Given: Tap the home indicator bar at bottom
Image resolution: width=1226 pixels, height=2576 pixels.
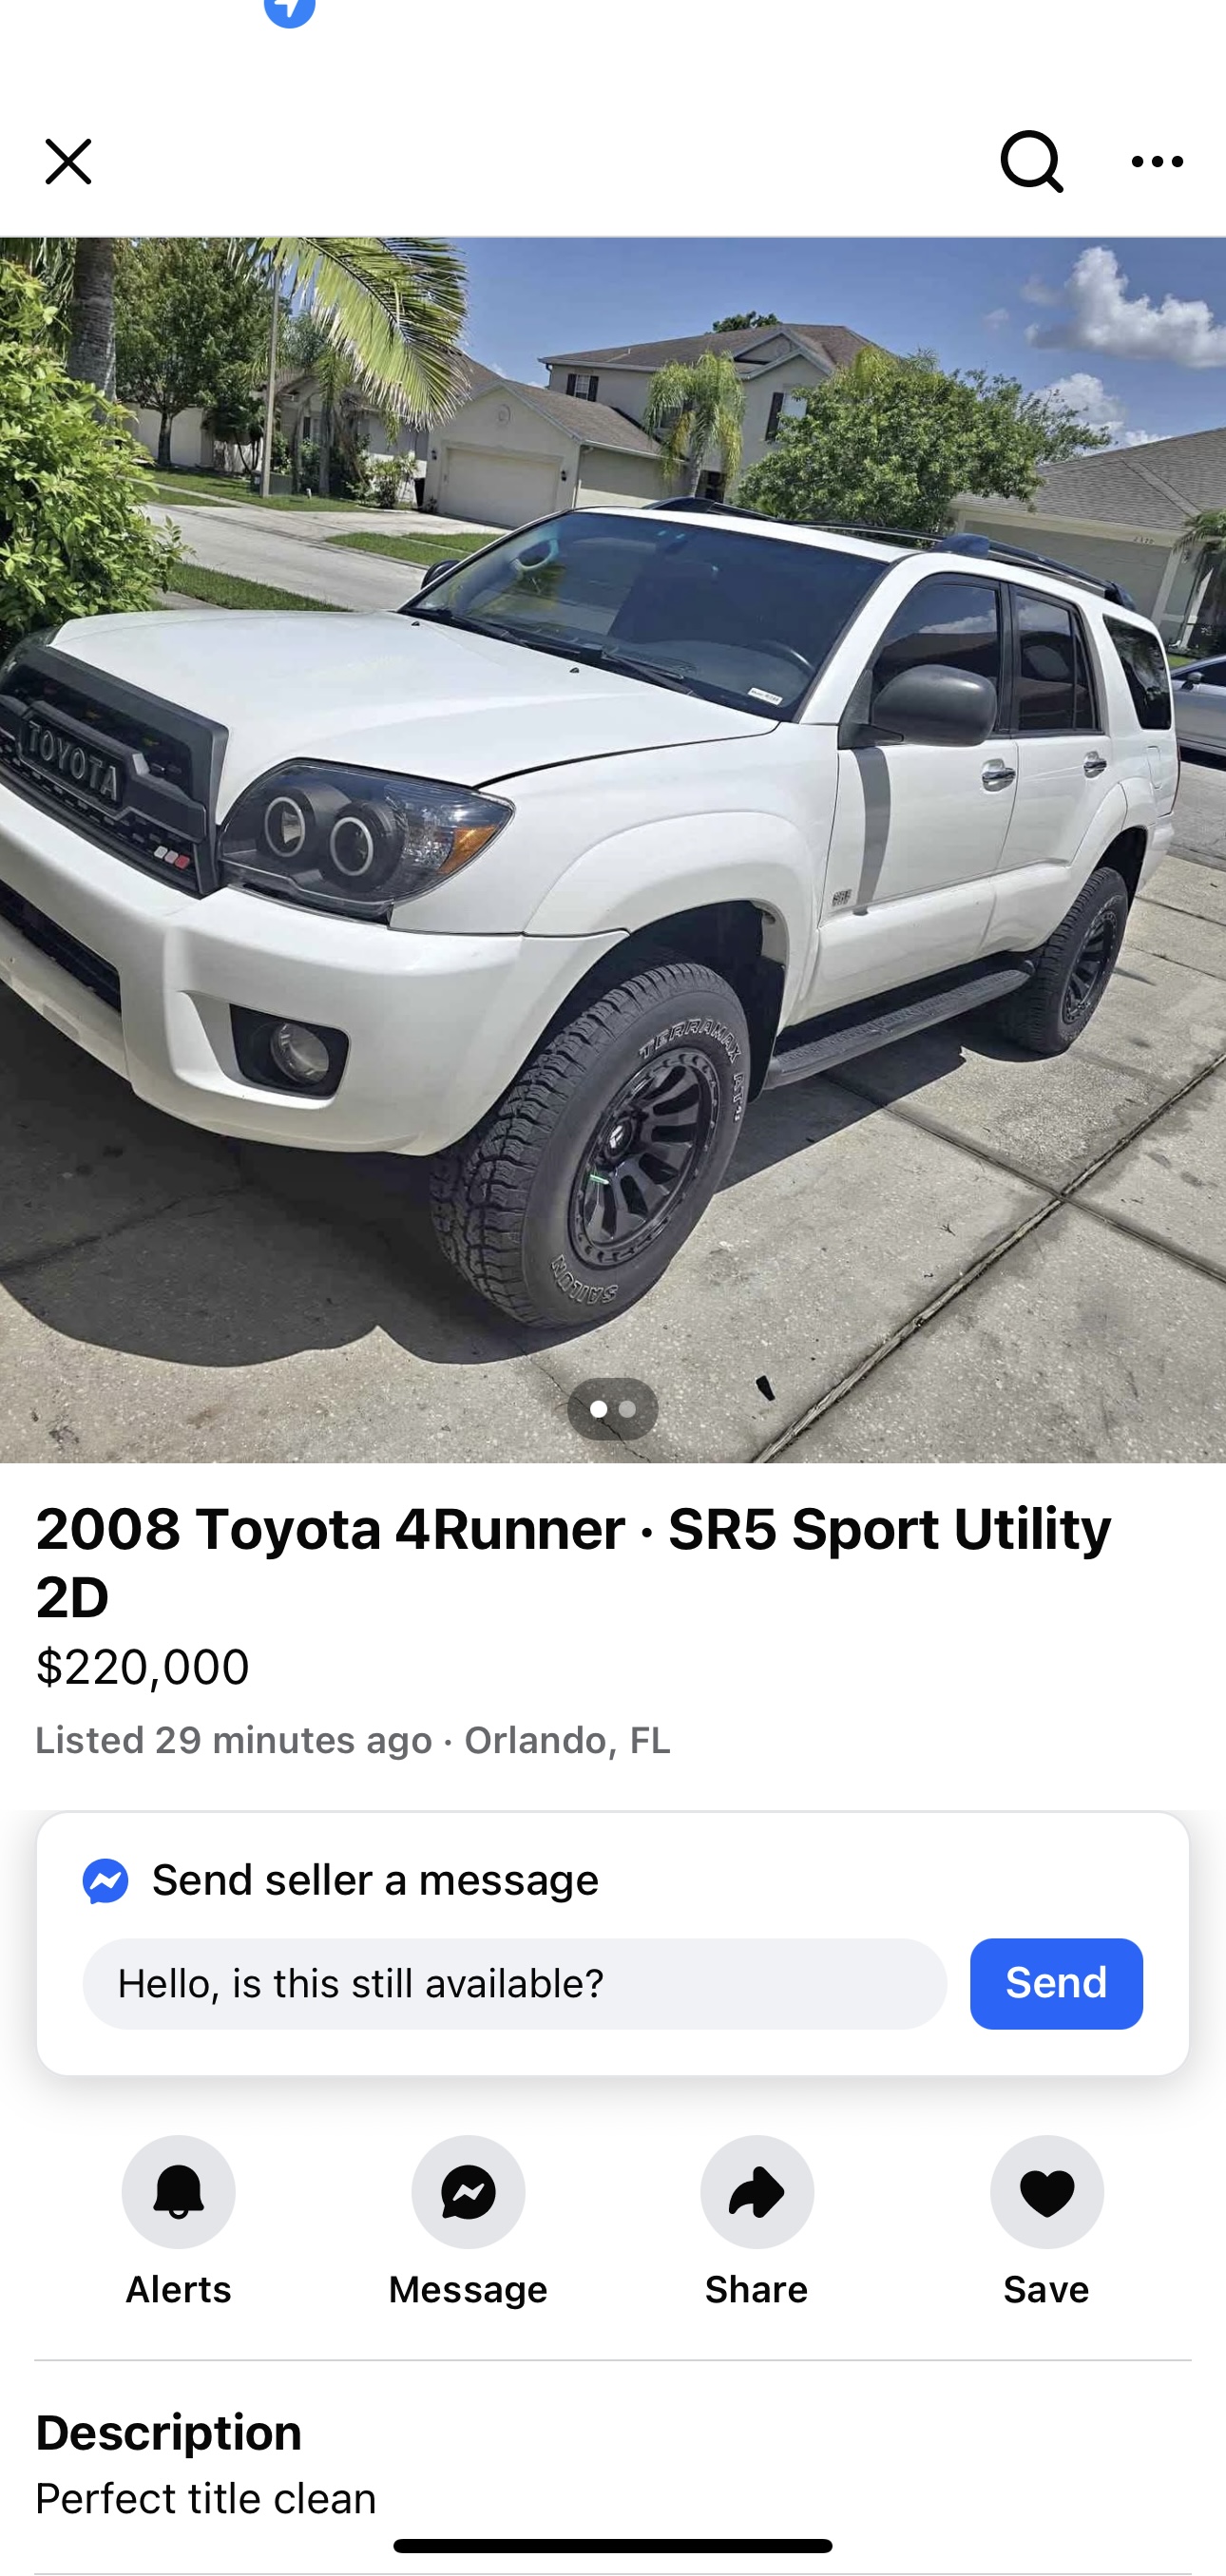Looking at the screenshot, I should (613, 2545).
